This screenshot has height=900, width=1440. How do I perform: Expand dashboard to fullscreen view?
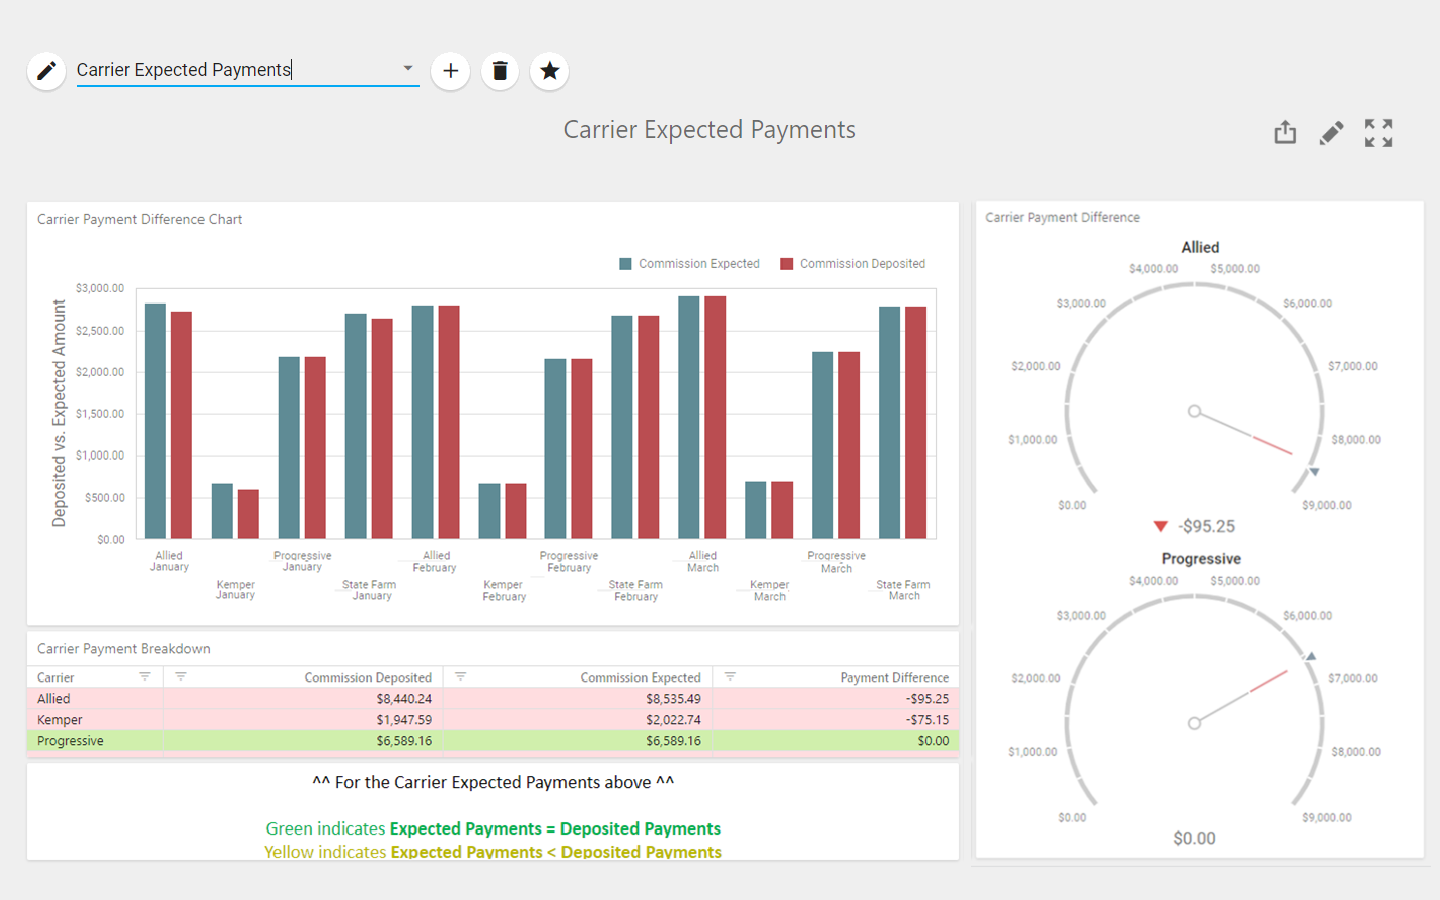[1378, 132]
